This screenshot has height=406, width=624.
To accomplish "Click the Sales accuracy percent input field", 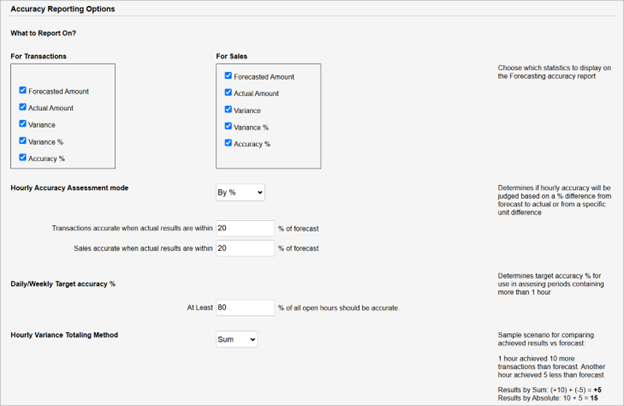I will [245, 248].
